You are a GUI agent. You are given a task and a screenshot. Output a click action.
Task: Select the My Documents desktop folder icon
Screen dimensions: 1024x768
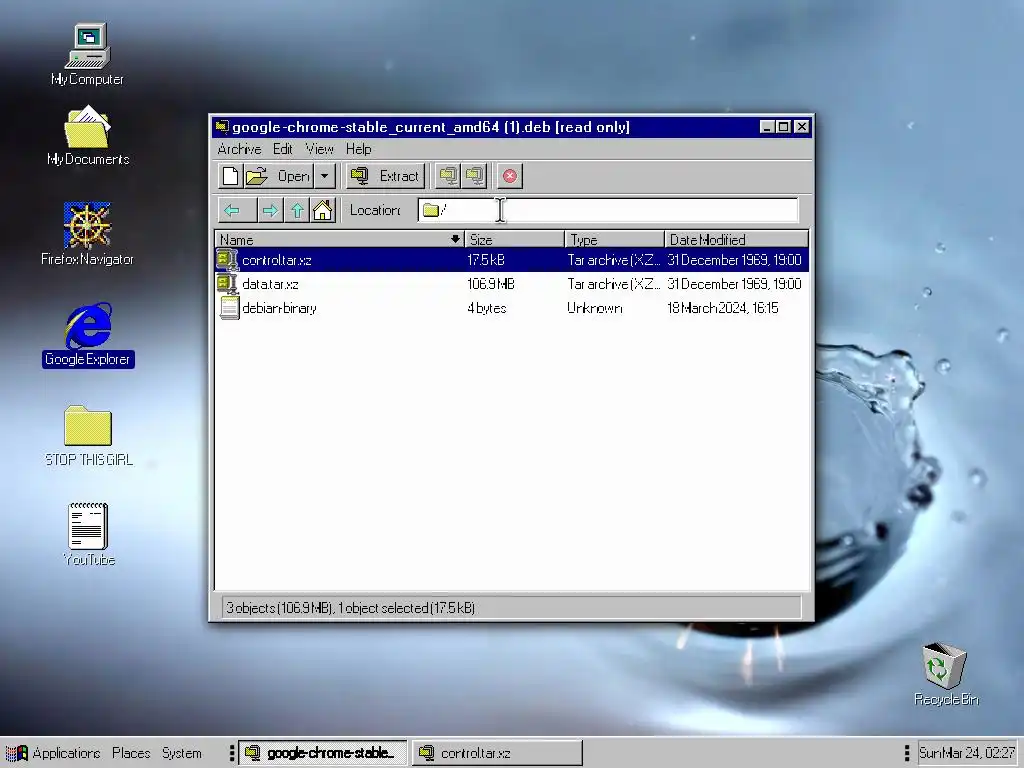(x=88, y=136)
